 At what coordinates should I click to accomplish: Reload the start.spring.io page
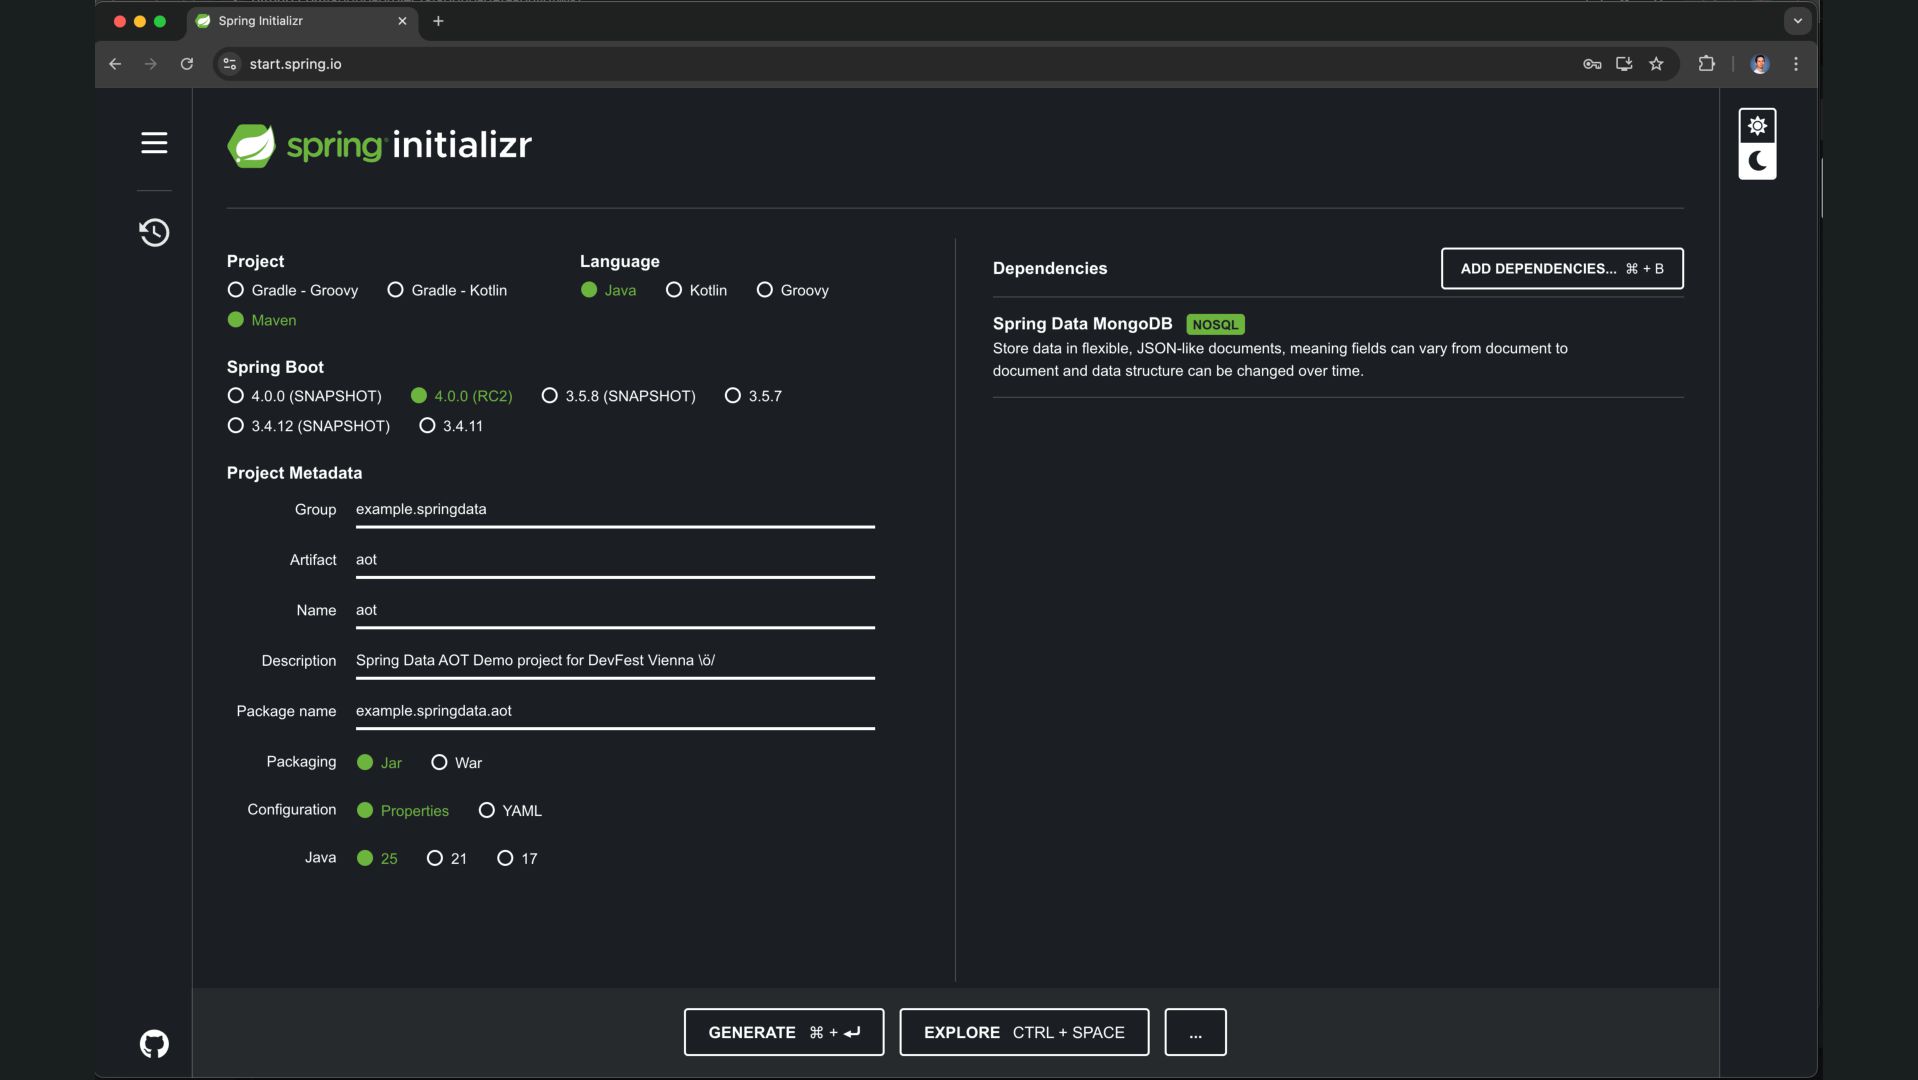point(186,64)
